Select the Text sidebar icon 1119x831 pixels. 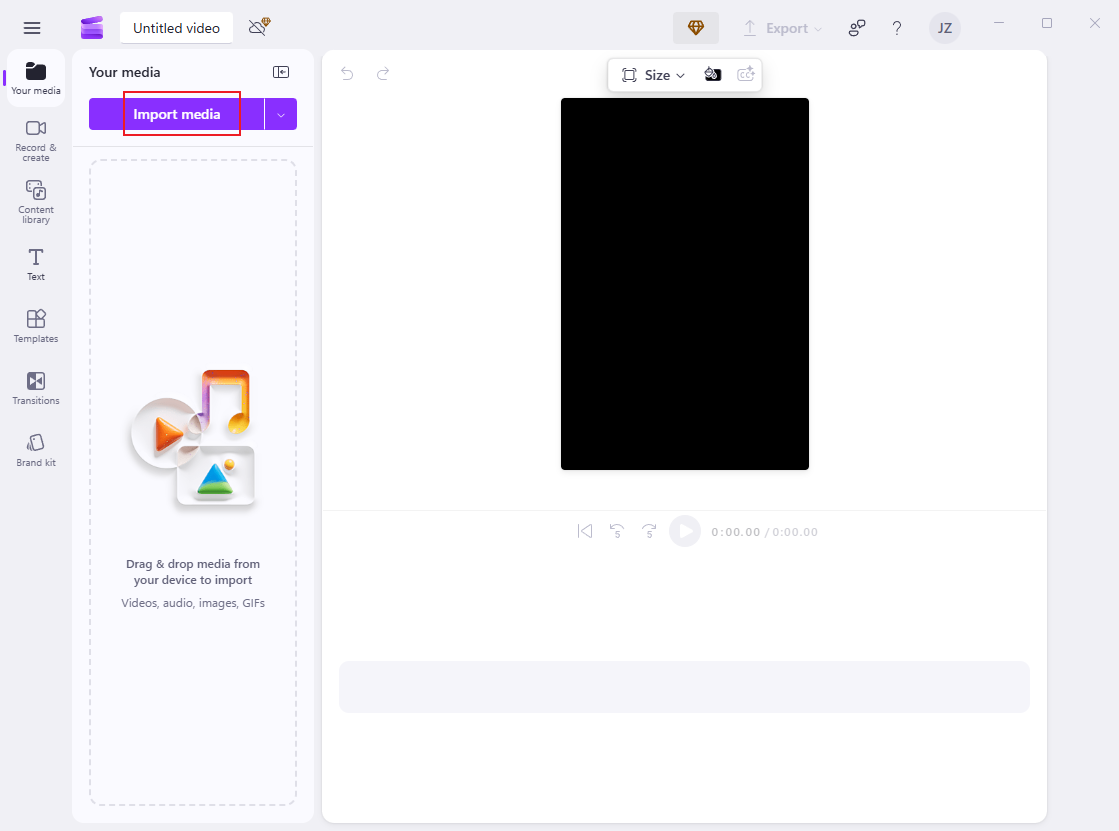(x=35, y=263)
